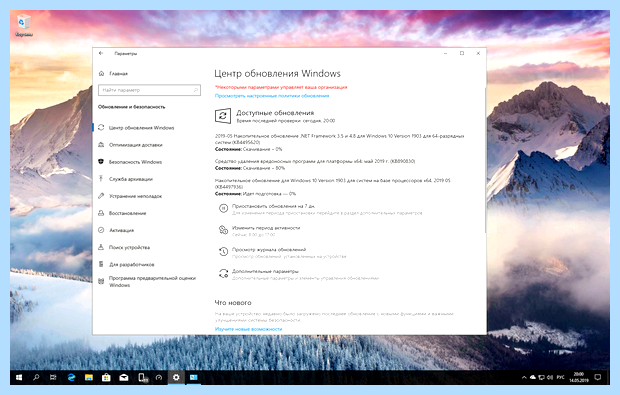The height and width of the screenshot is (395, 620).
Task: Click the Что нового heading
Action: tap(233, 302)
